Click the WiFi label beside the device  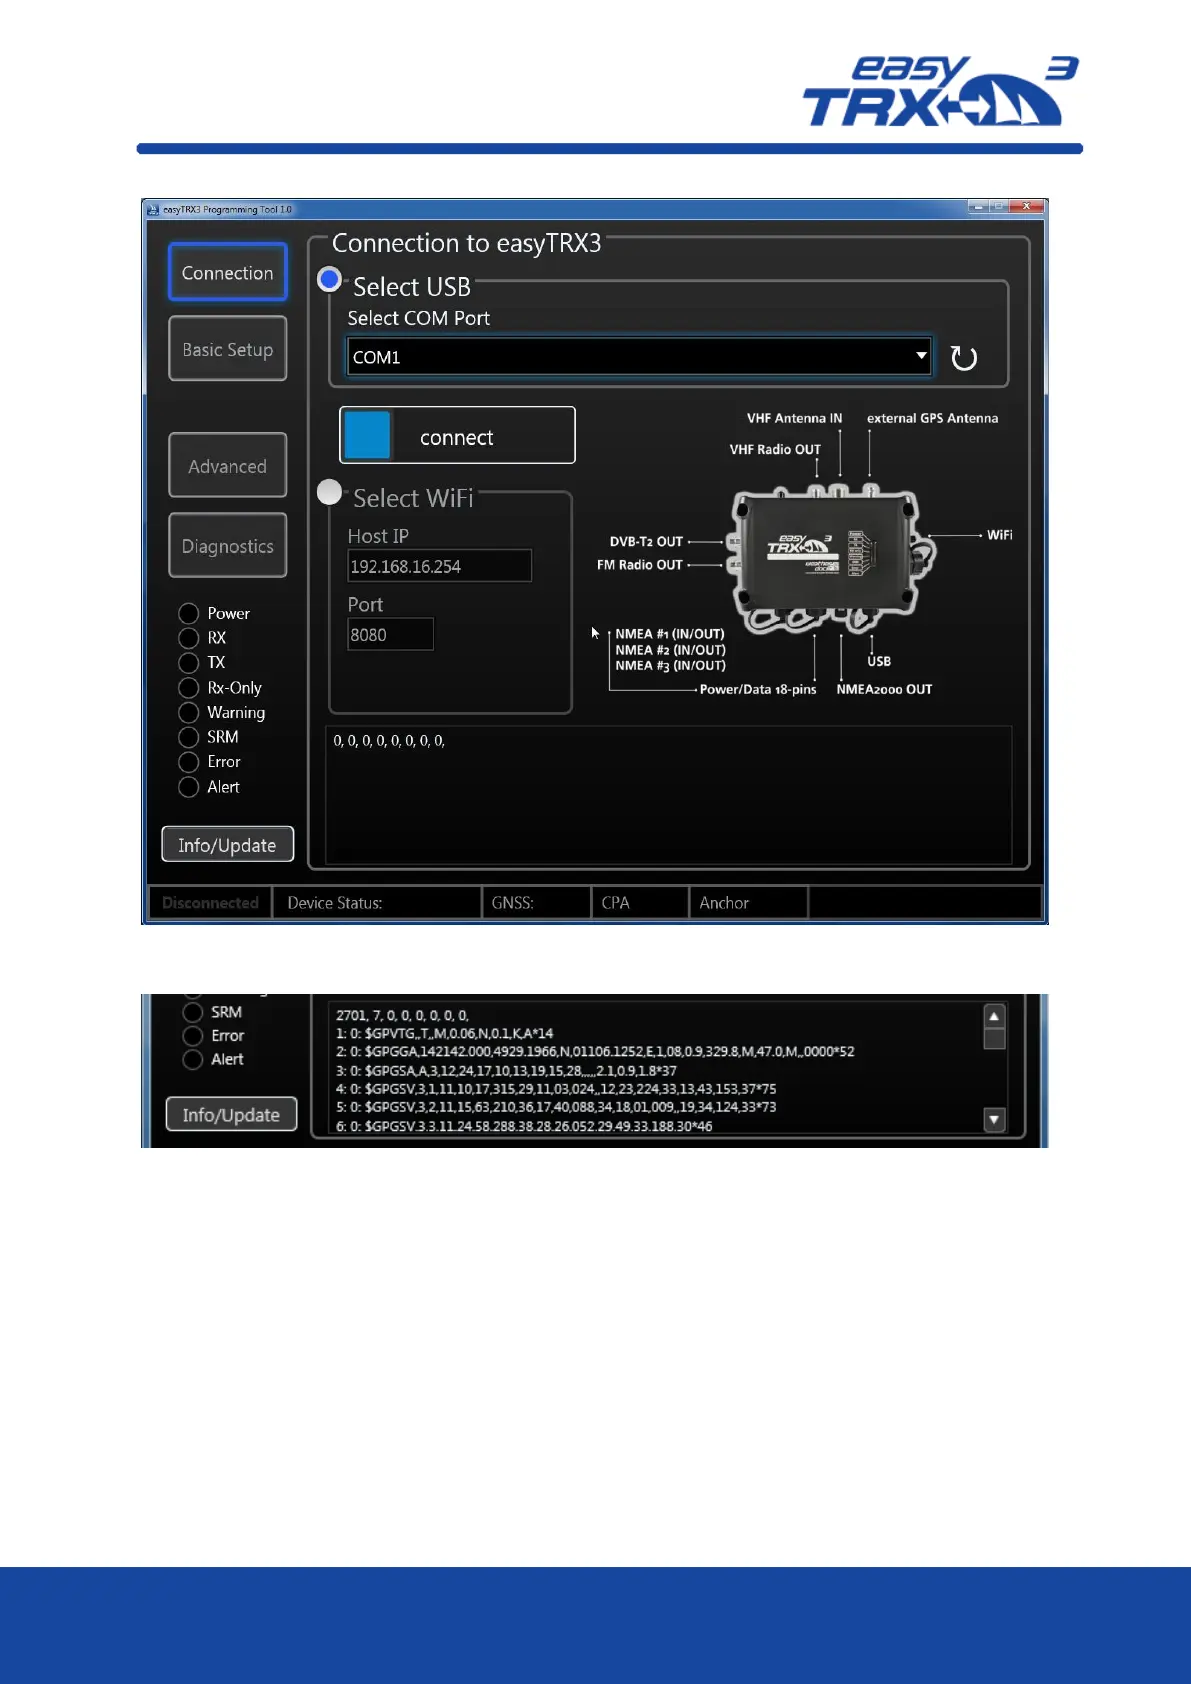(x=999, y=535)
